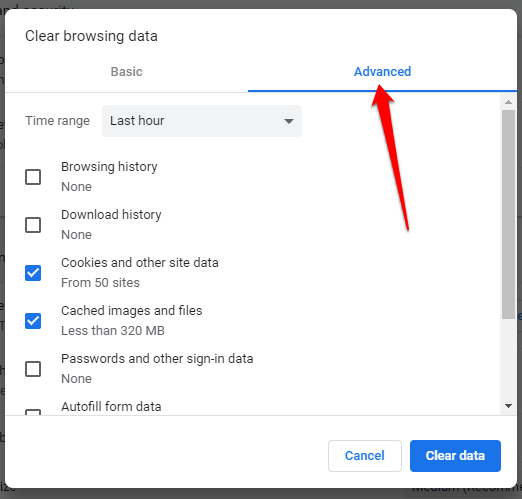522x499 pixels.
Task: Tick Passwords and other sign-in data checkbox
Action: click(33, 369)
